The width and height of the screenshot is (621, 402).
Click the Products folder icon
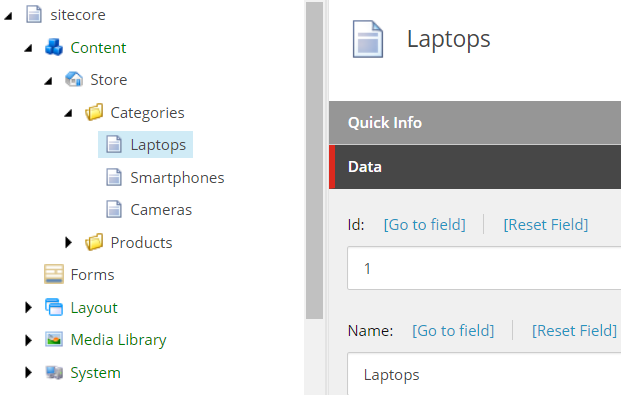(x=94, y=242)
